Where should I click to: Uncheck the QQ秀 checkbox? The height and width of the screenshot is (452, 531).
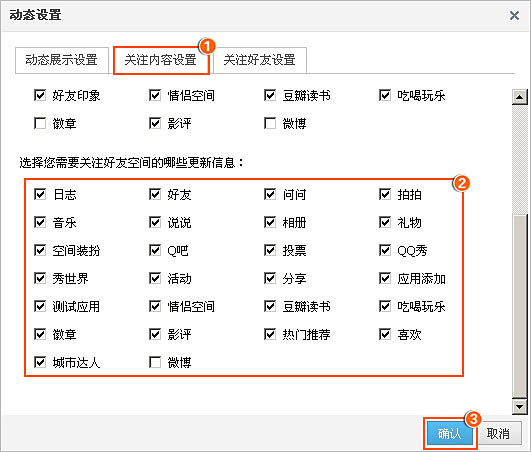coord(385,251)
